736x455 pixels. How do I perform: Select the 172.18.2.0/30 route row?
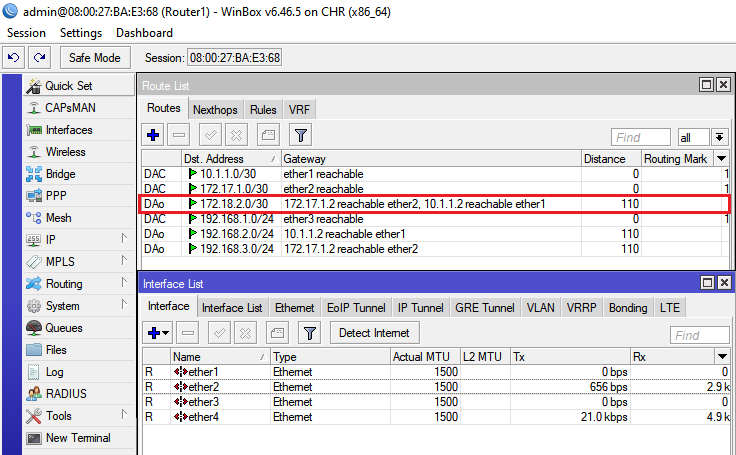click(435, 204)
